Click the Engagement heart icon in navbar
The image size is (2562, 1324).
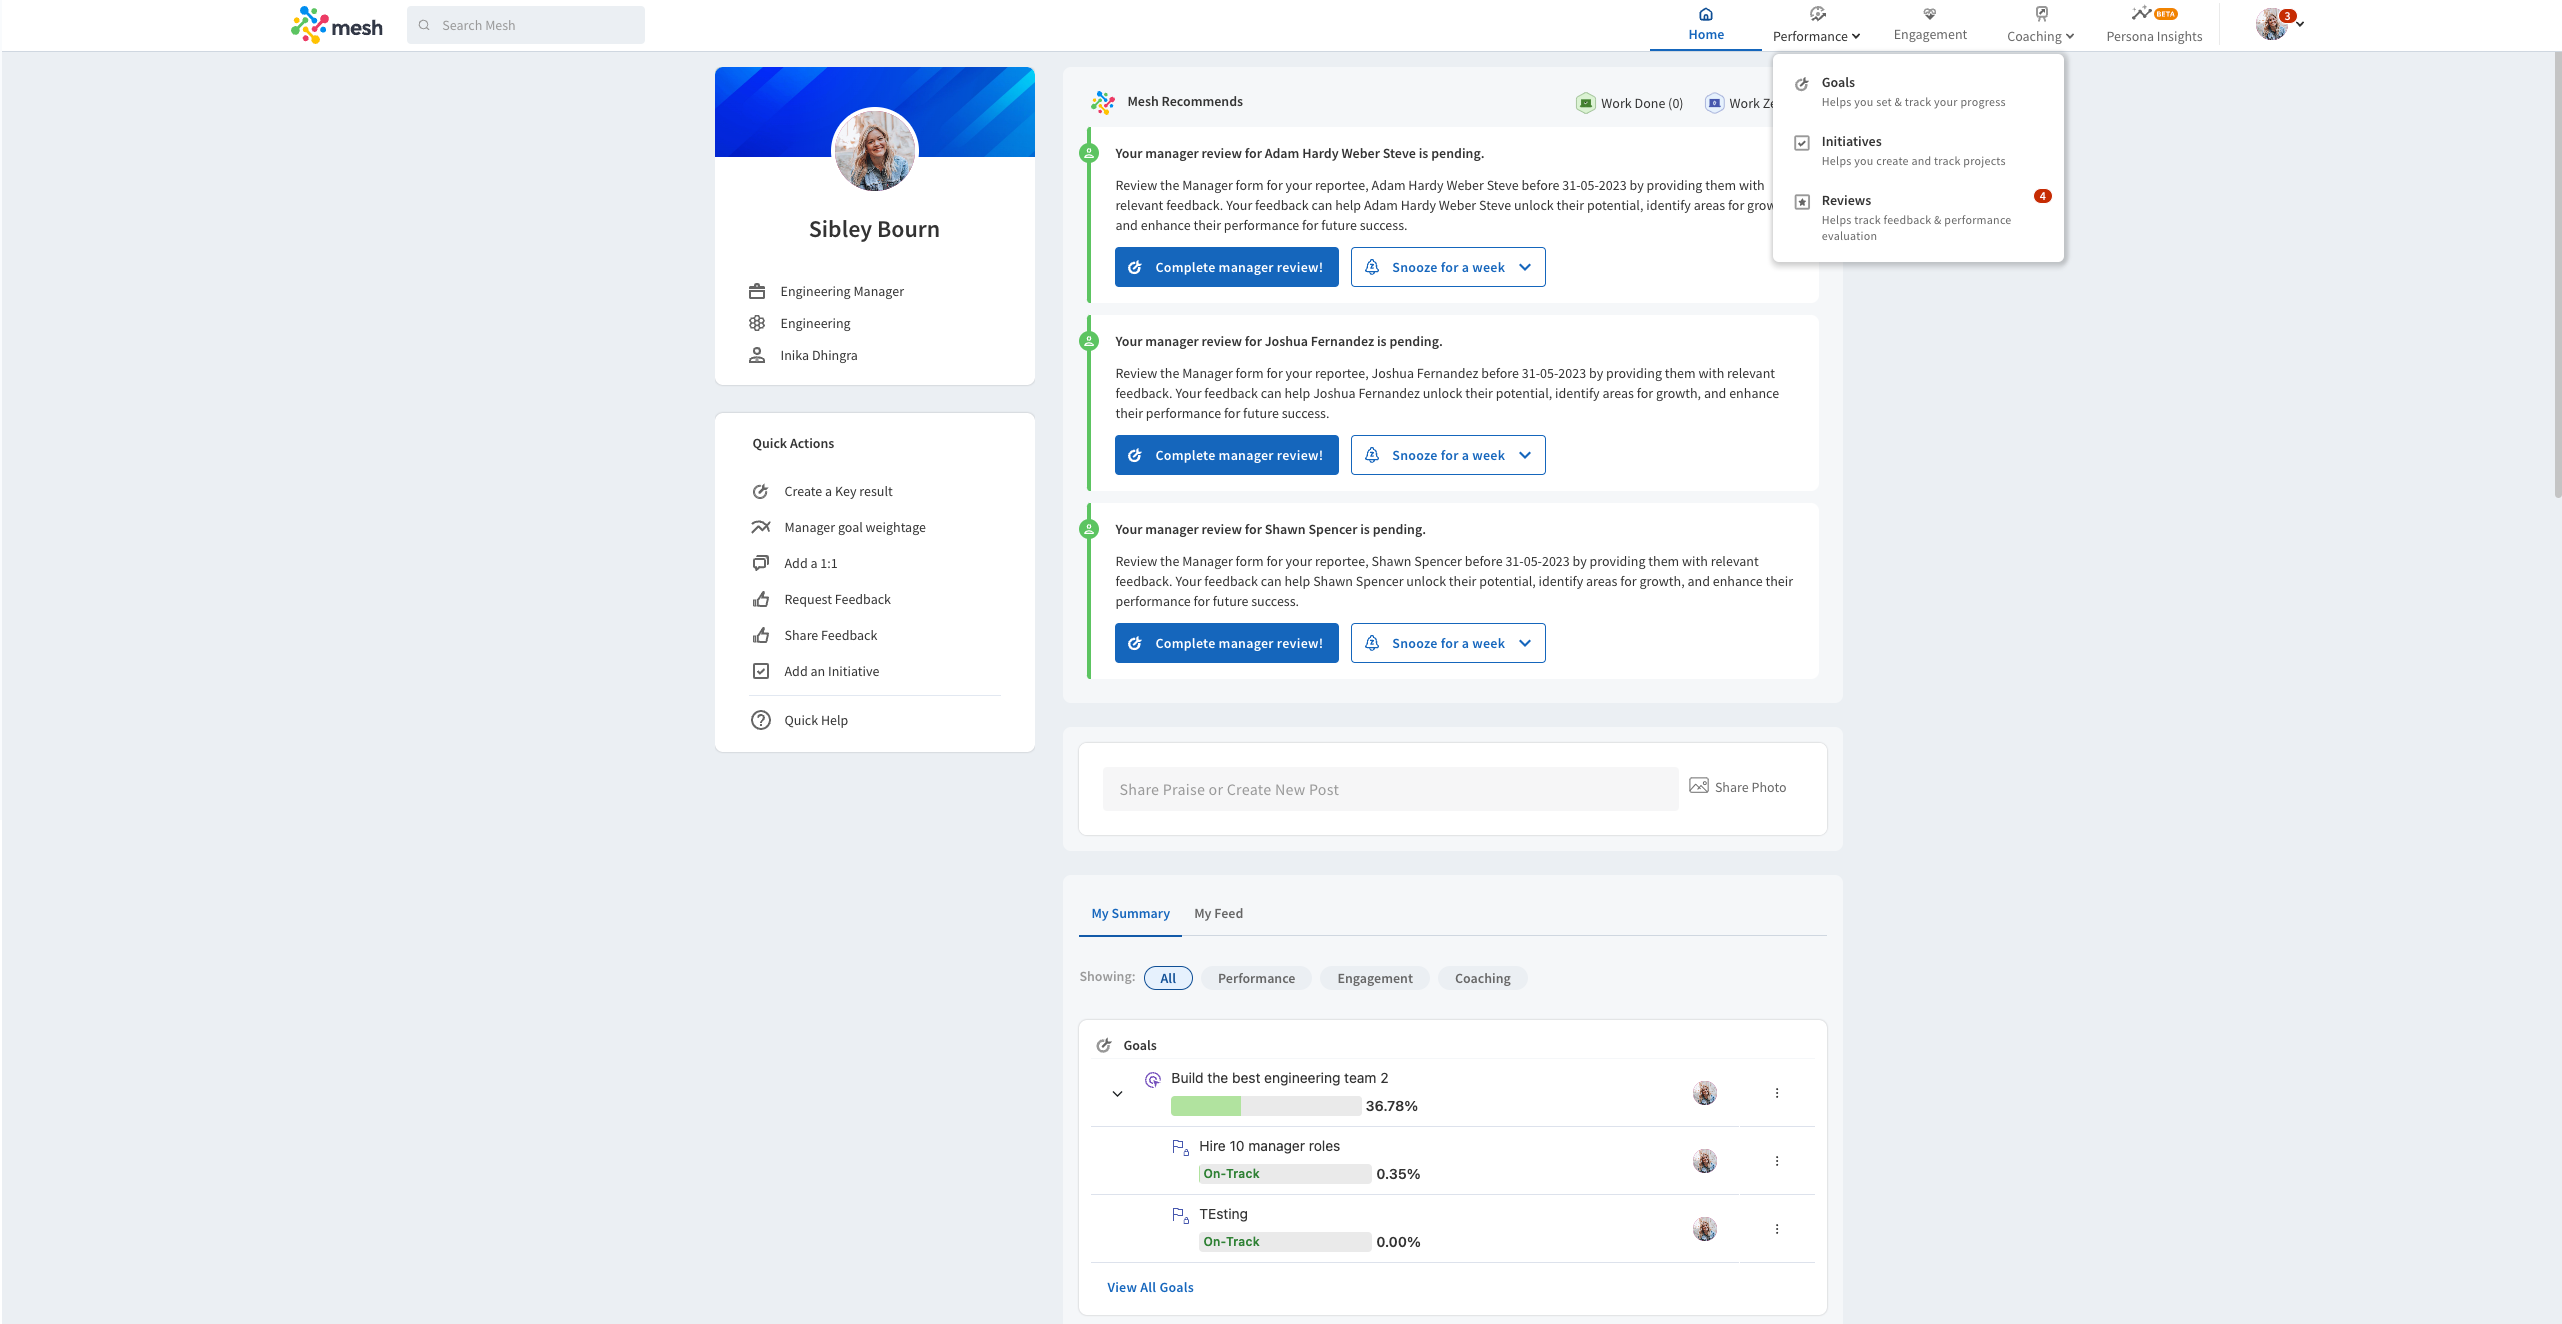pos(1929,14)
